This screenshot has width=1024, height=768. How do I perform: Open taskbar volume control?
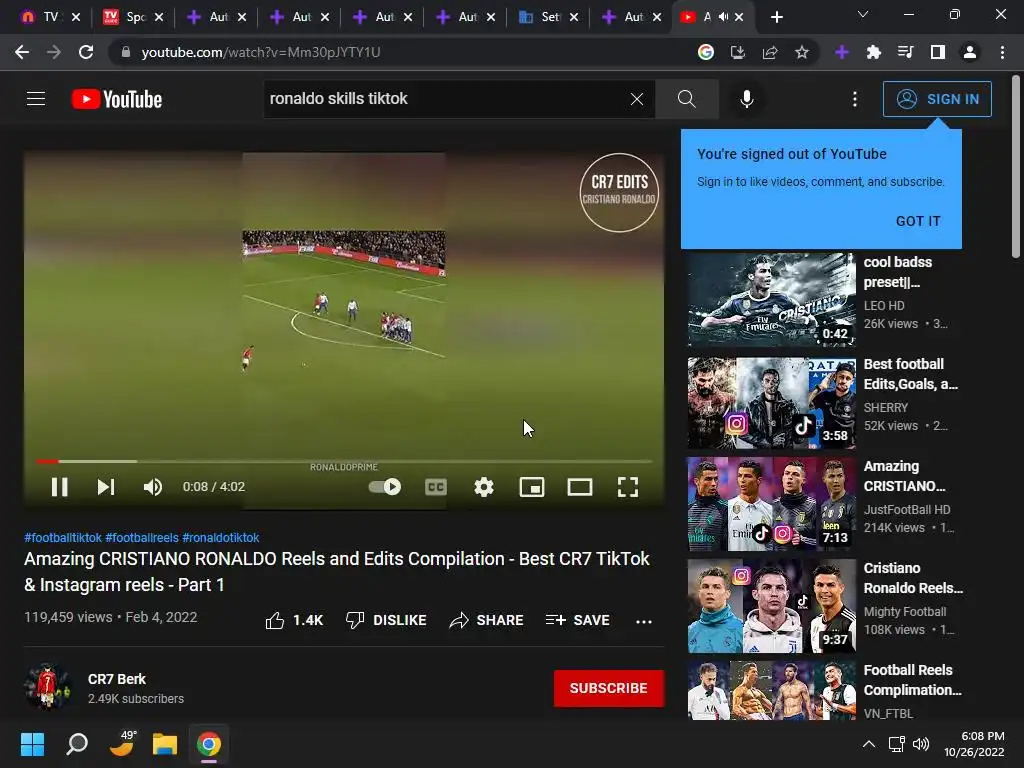(921, 744)
